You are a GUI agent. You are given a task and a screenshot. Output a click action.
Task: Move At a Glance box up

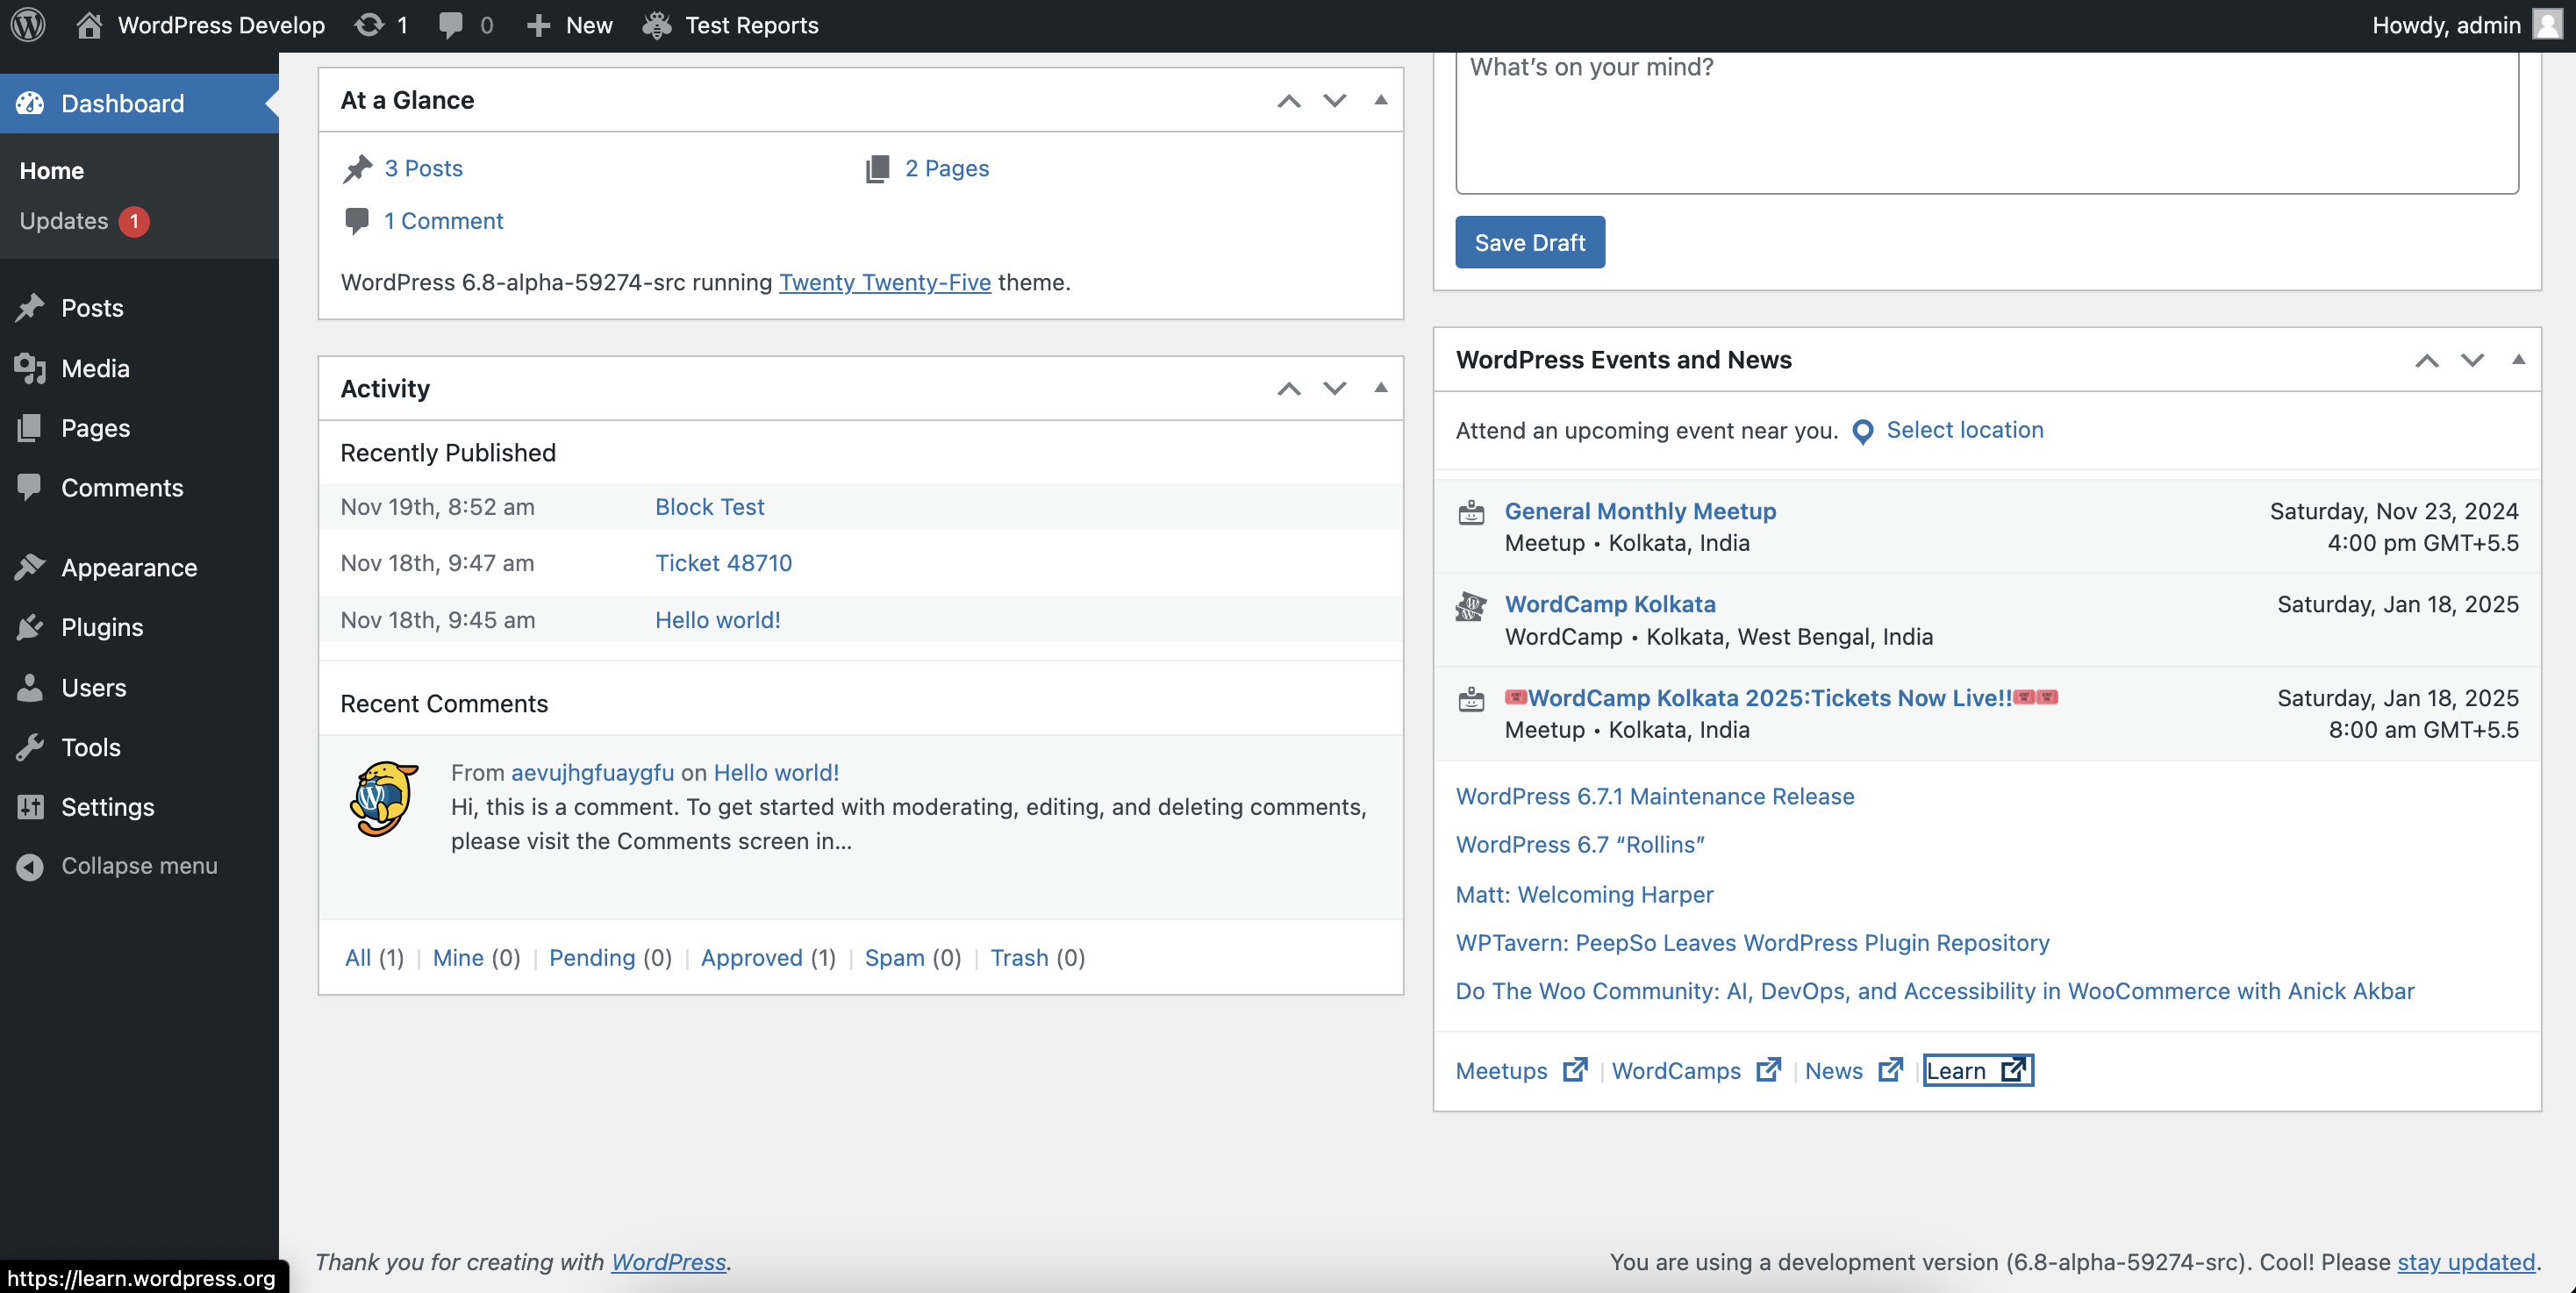[1289, 100]
